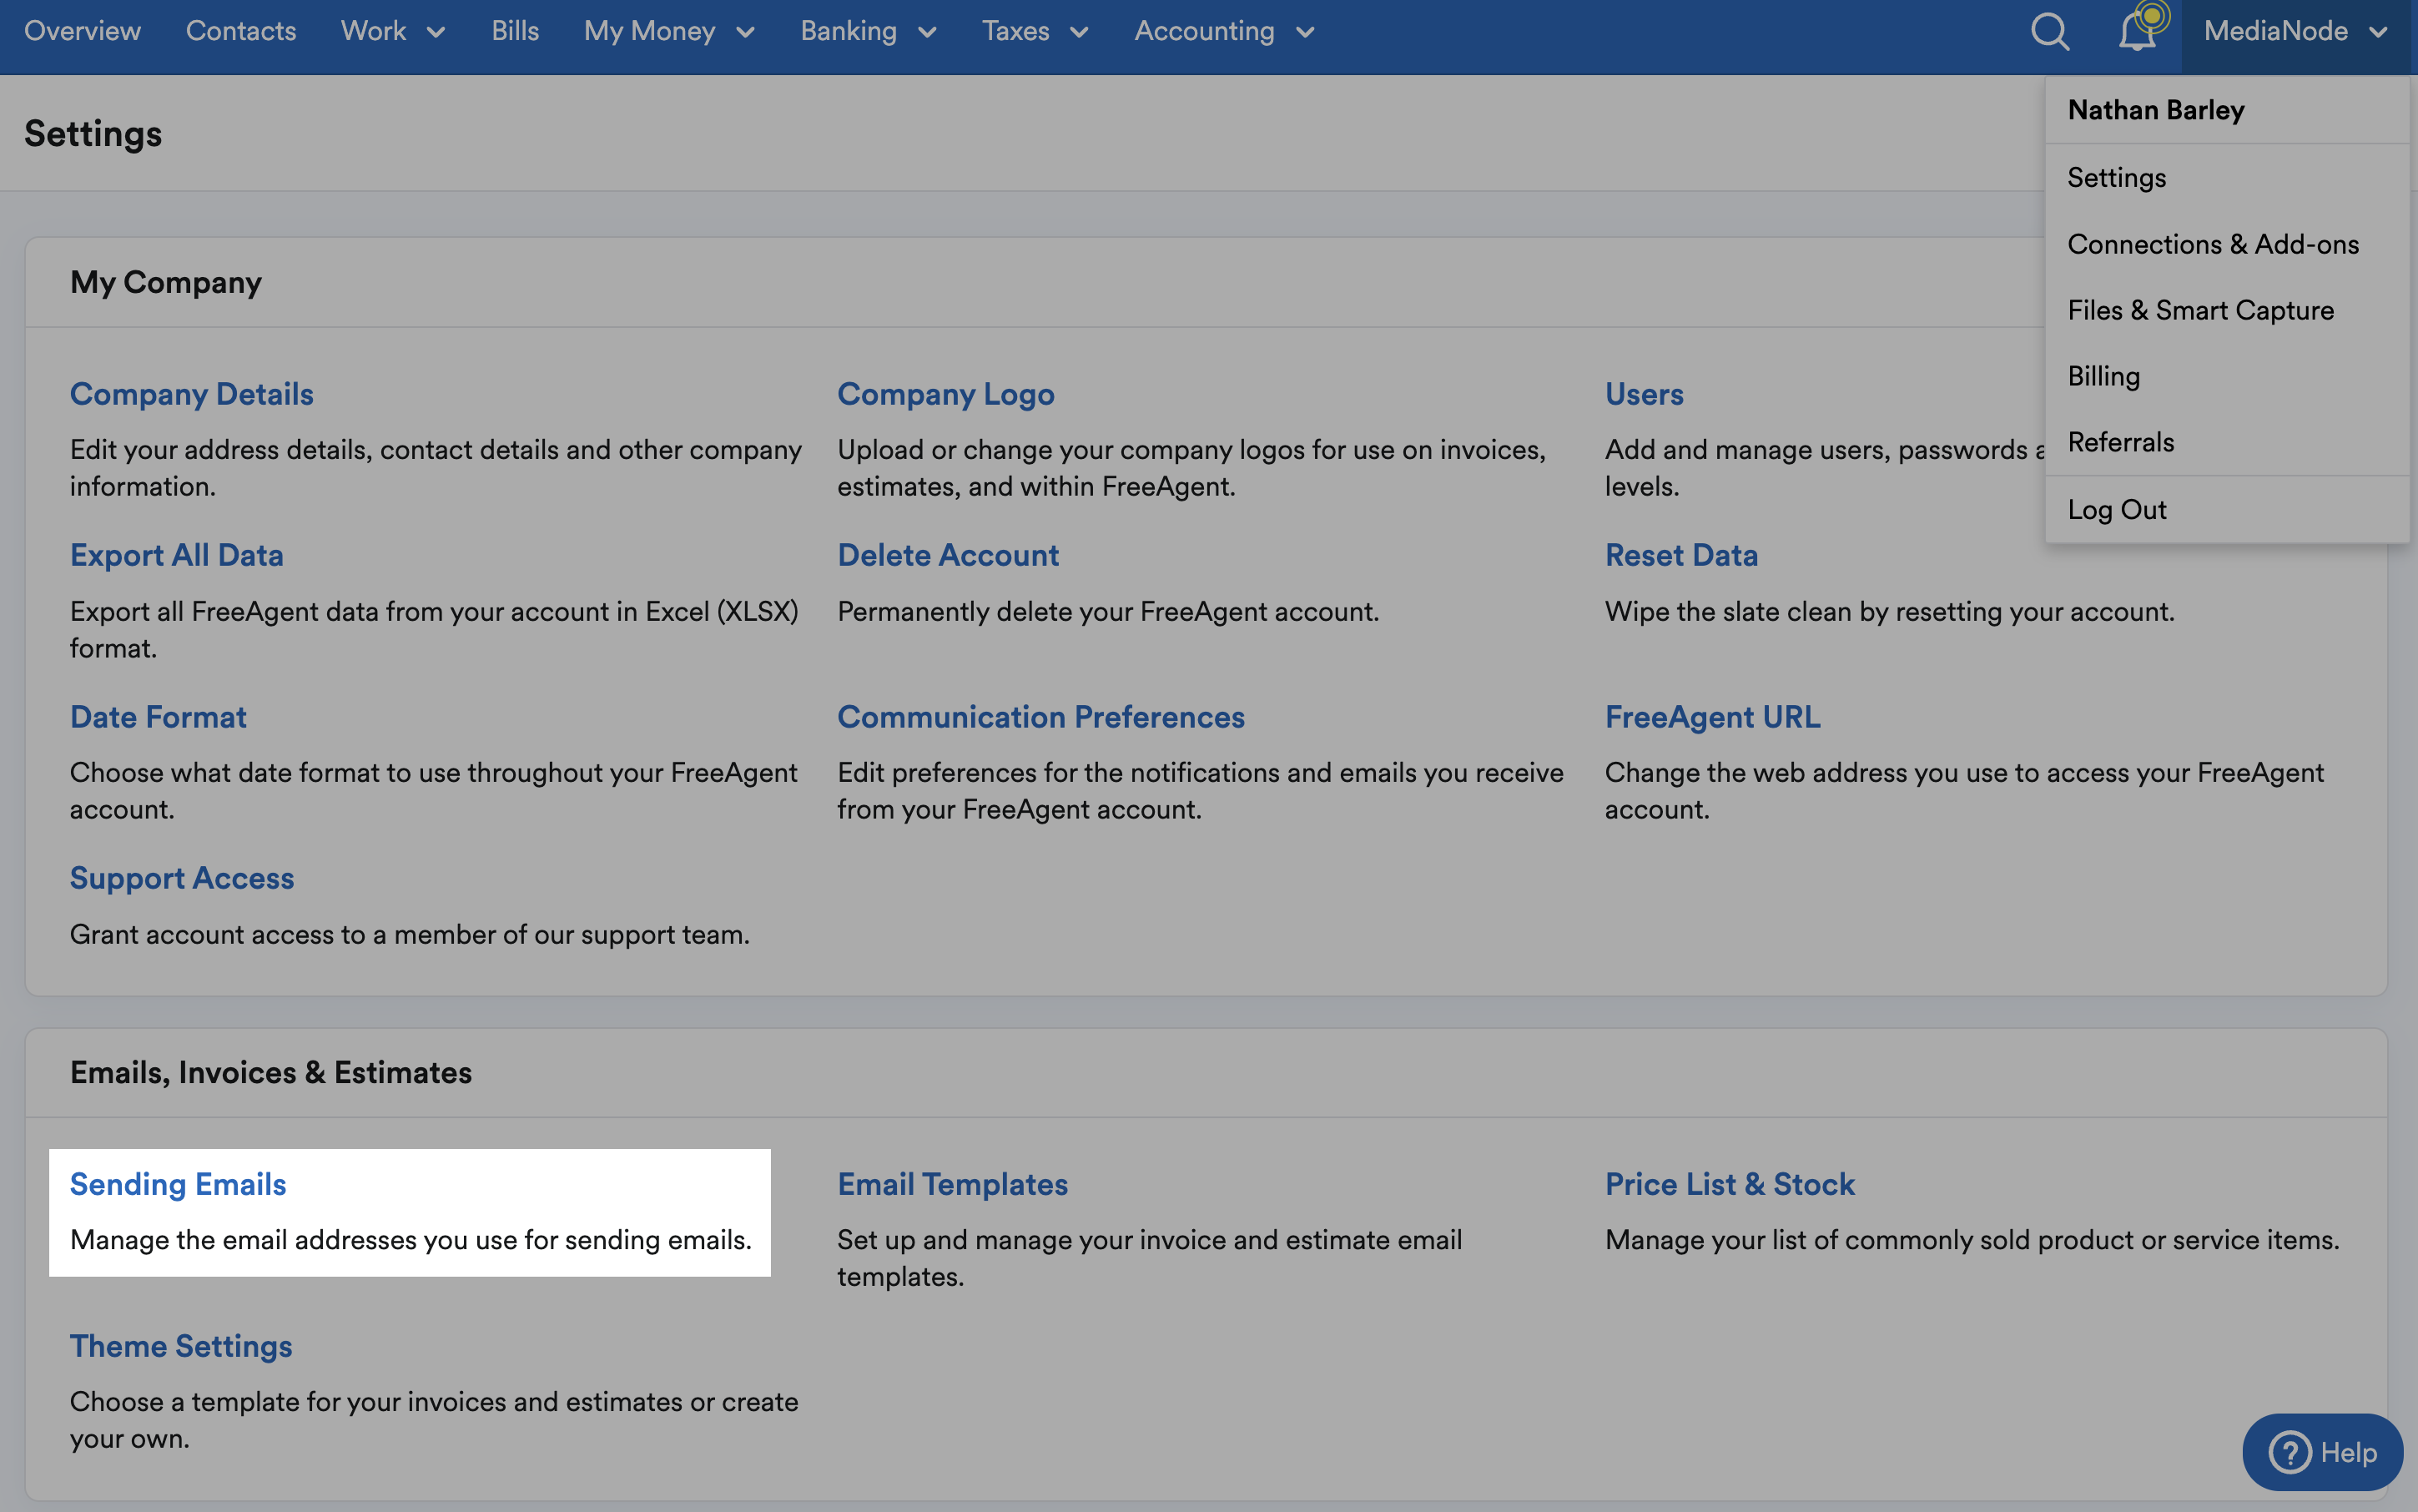Open the Users settings link
Image resolution: width=2418 pixels, height=1512 pixels.
tap(1643, 394)
